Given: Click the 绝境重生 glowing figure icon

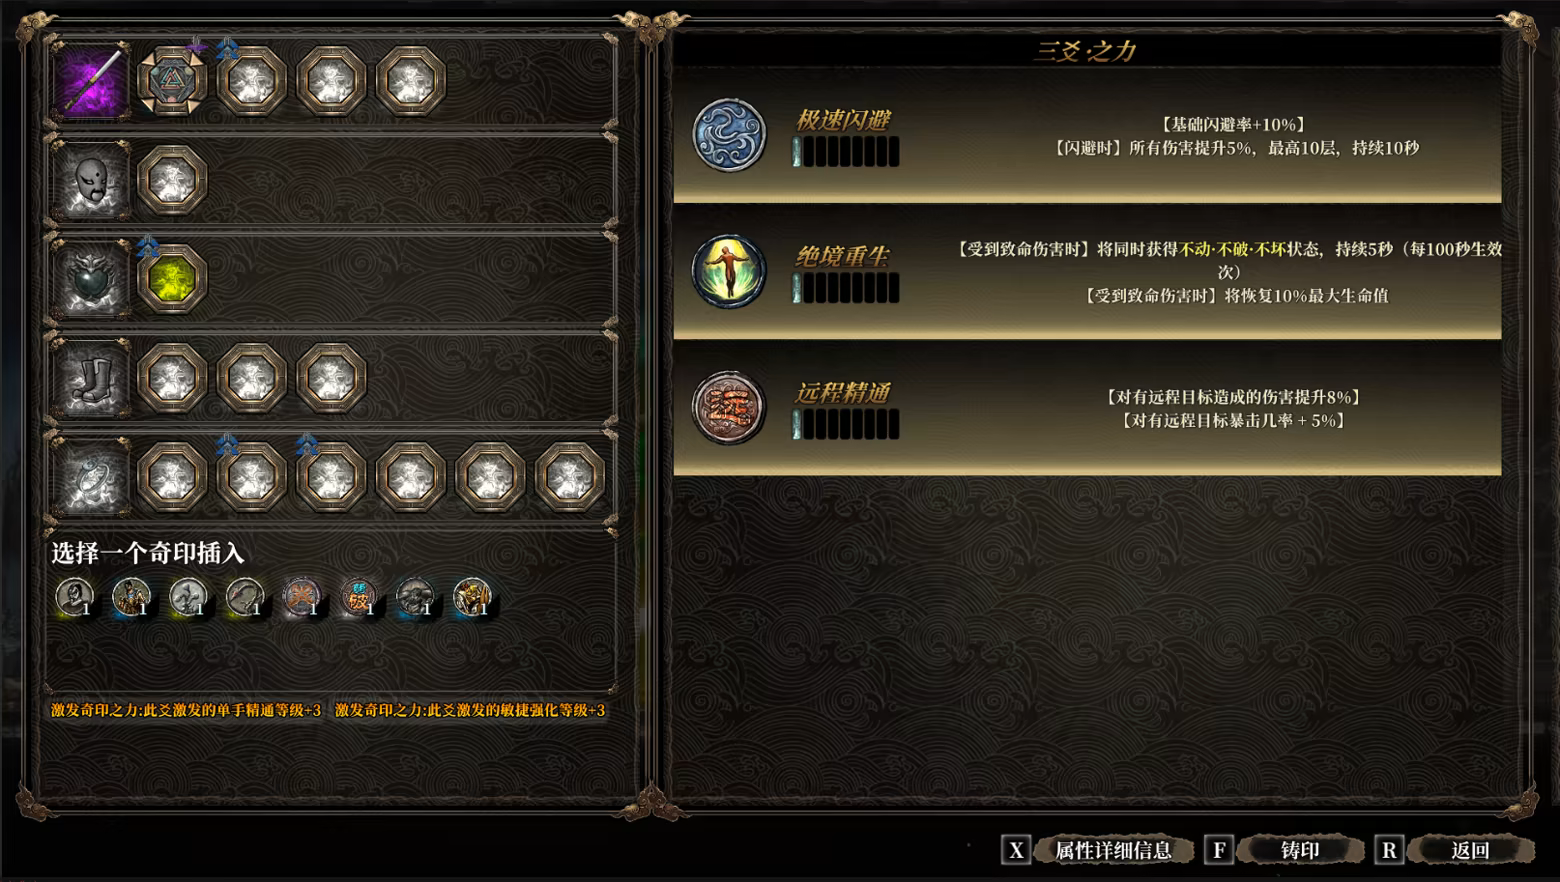Looking at the screenshot, I should [729, 271].
